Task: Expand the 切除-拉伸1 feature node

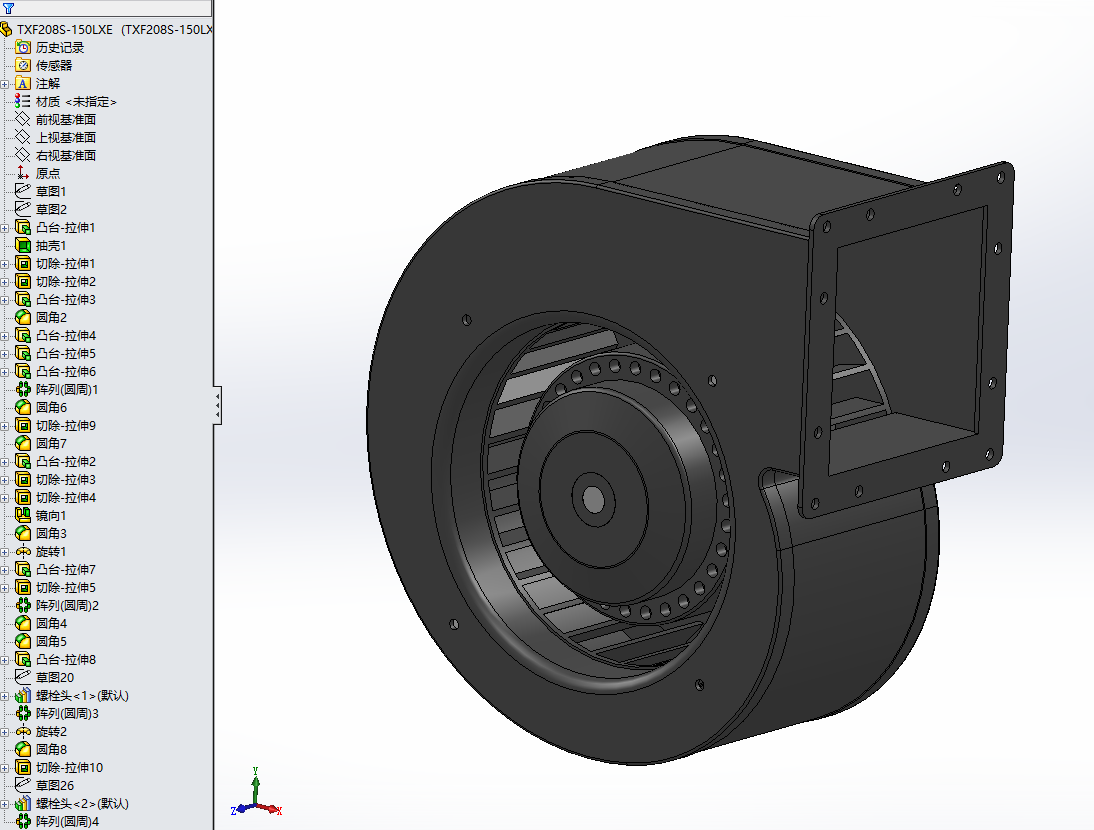Action: click(5, 264)
